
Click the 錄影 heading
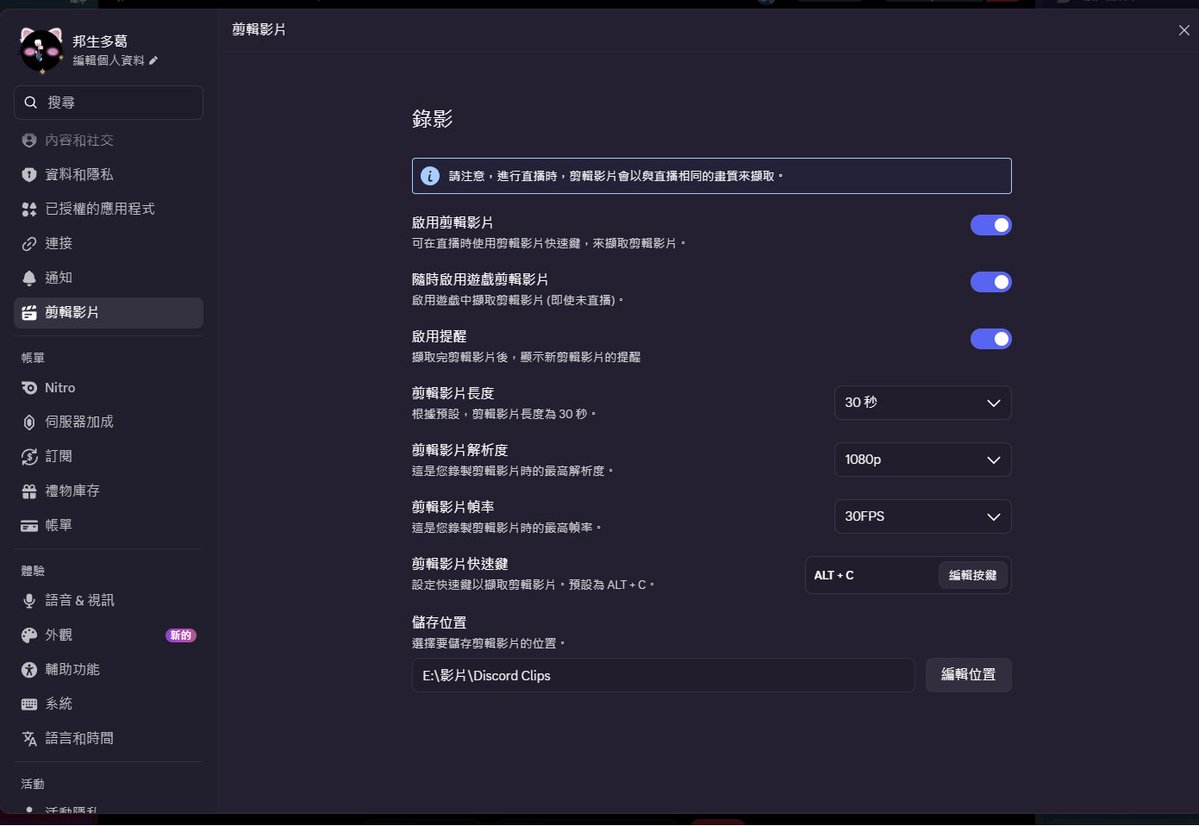click(x=433, y=119)
